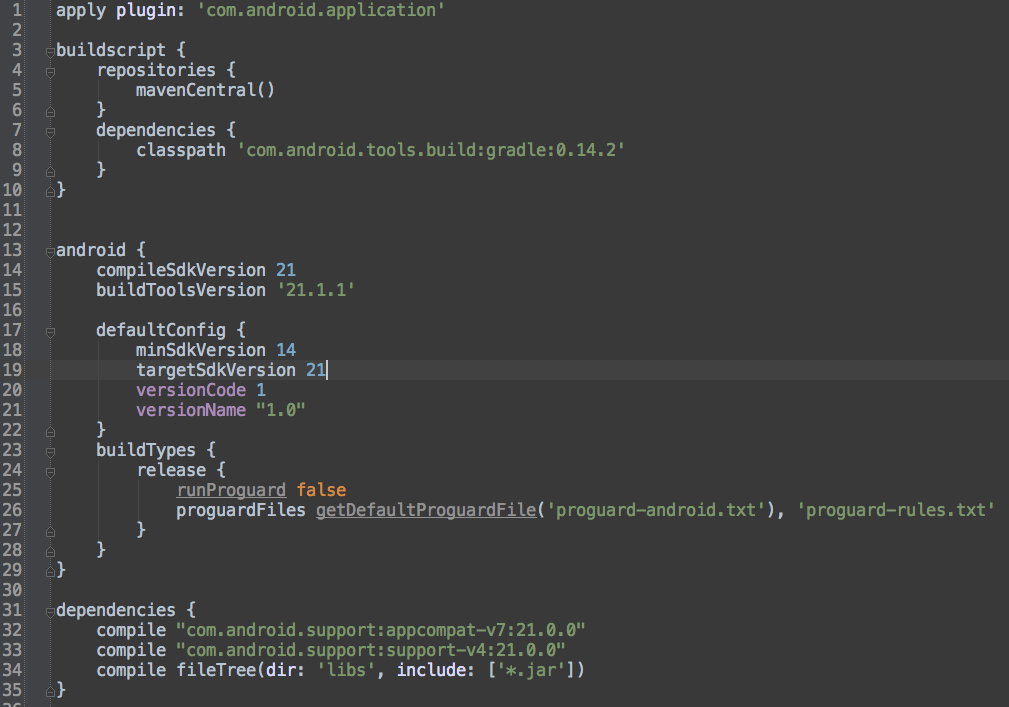Screen dimensions: 1009x707
Task: Click the appcompat-v7:21.0.0 dependency string
Action: (380, 630)
